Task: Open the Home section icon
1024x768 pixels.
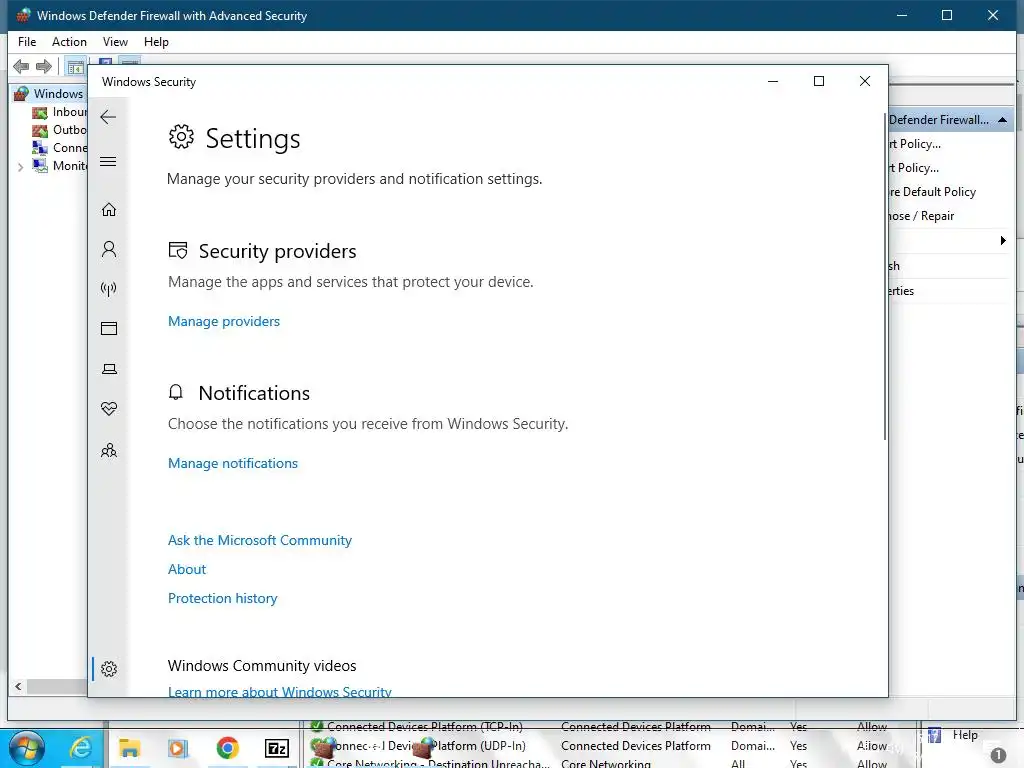Action: coord(109,210)
